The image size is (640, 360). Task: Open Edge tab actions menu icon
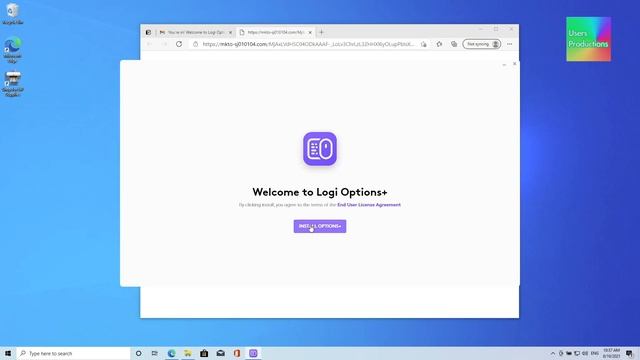(x=148, y=32)
